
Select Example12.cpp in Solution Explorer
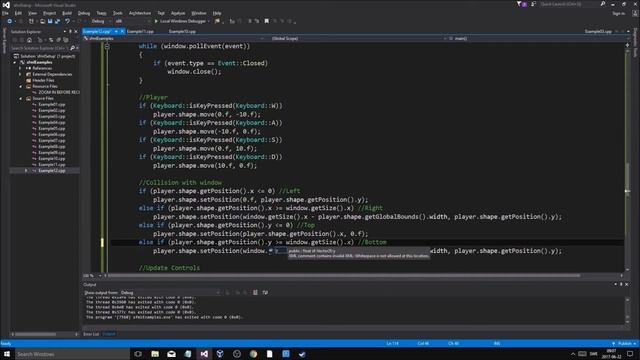pos(52,171)
